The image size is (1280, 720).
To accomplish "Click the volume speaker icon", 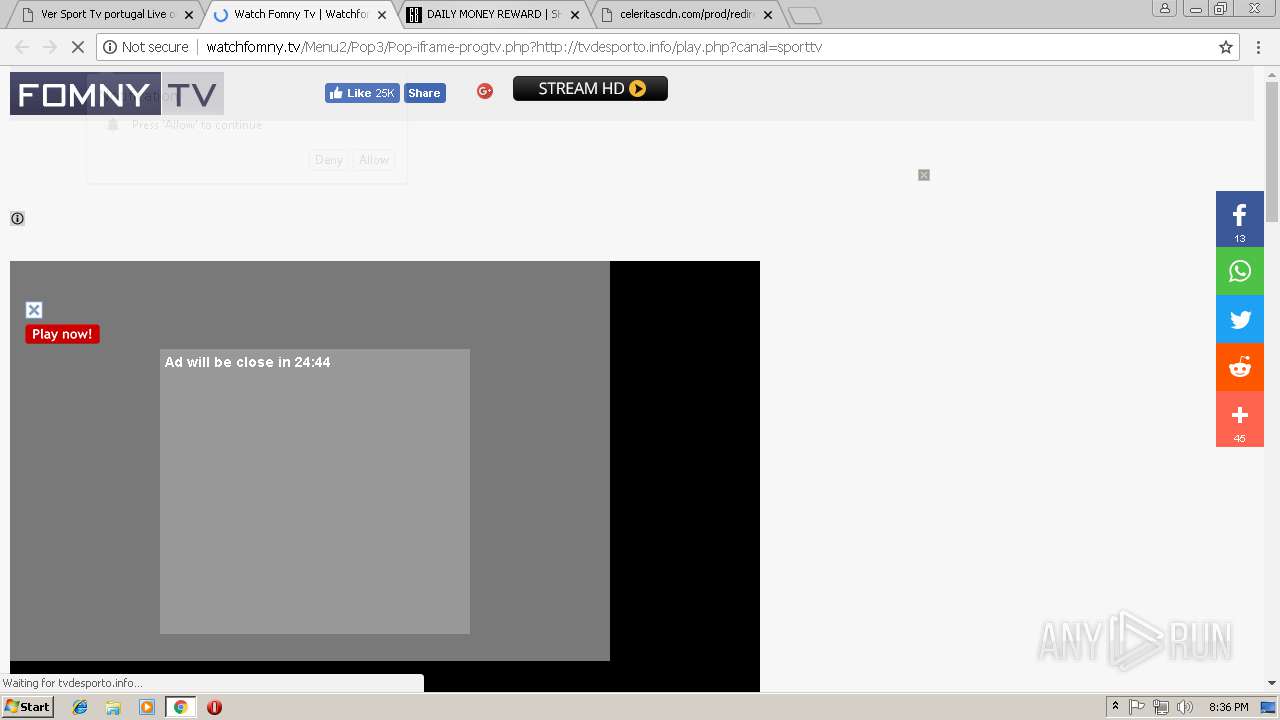I will [x=1185, y=707].
